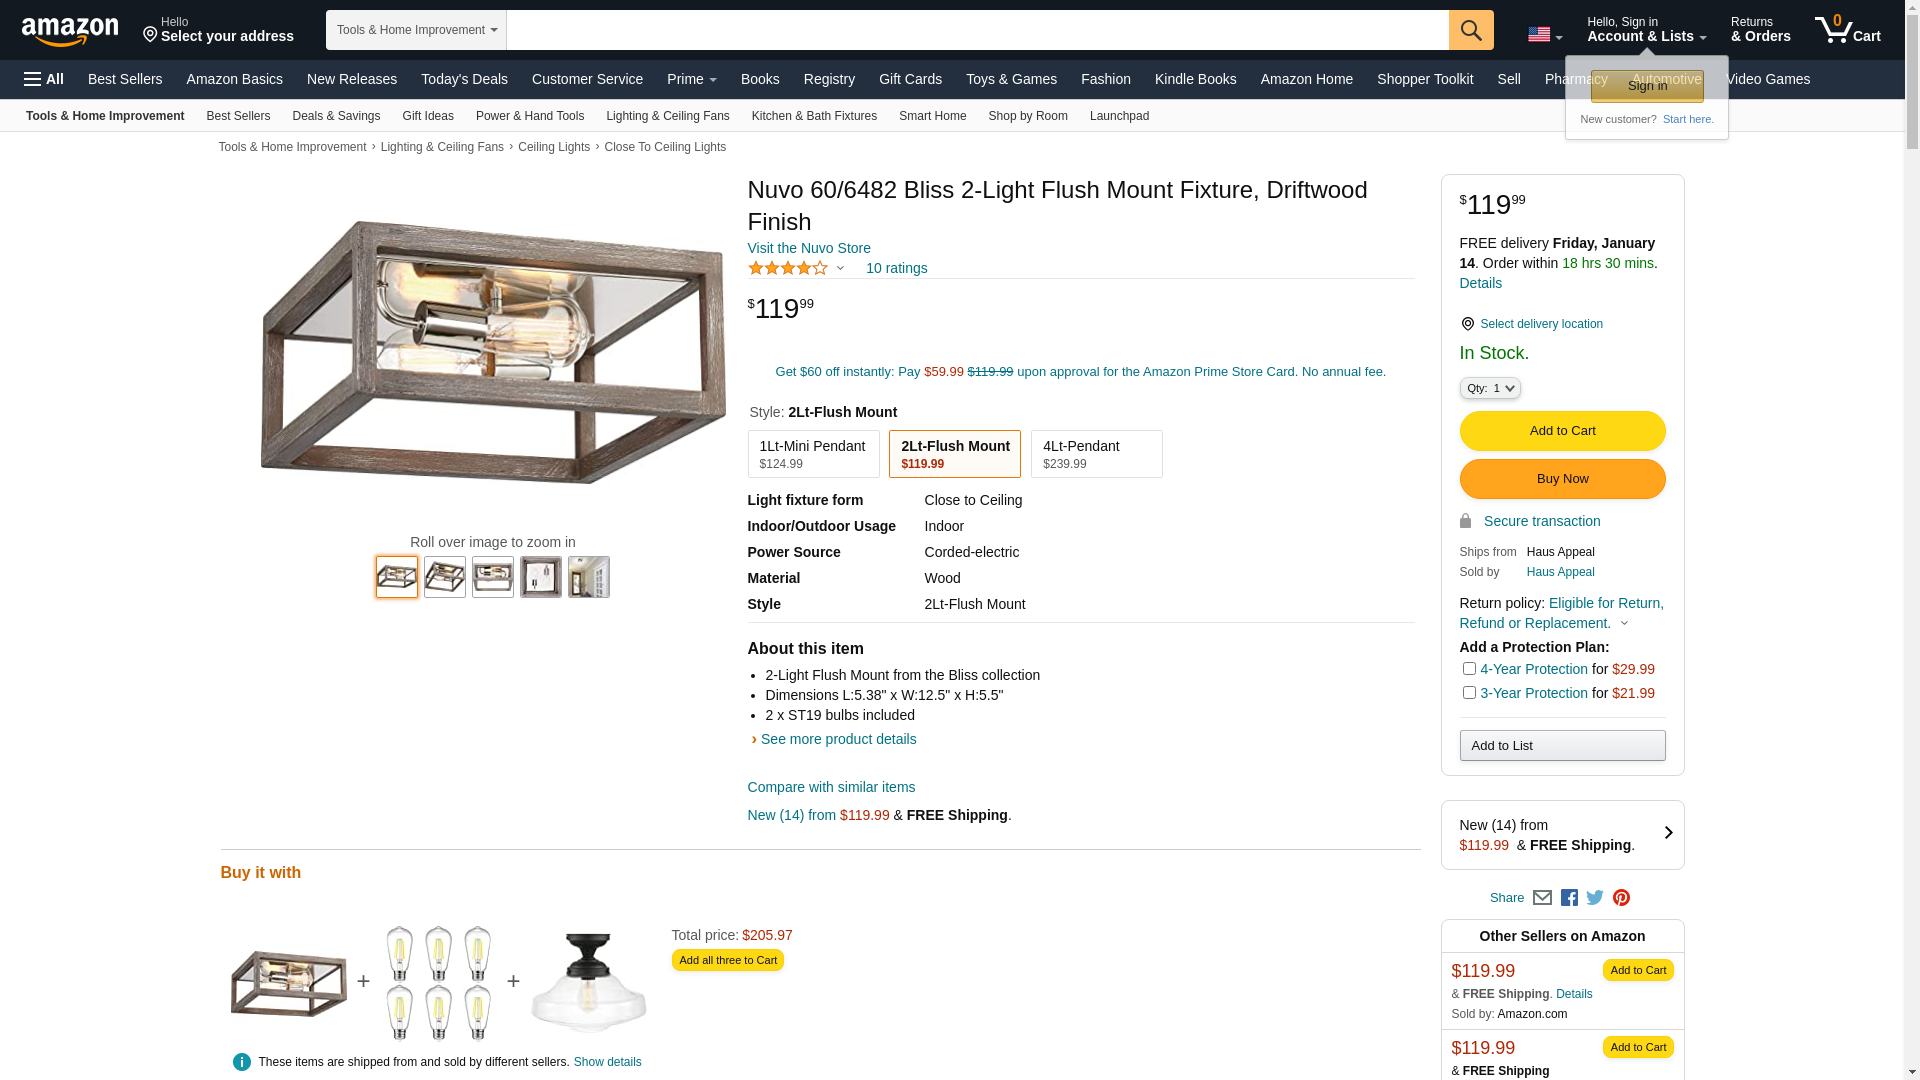This screenshot has width=1920, height=1080.
Task: Share via email icon
Action: click(x=1542, y=898)
